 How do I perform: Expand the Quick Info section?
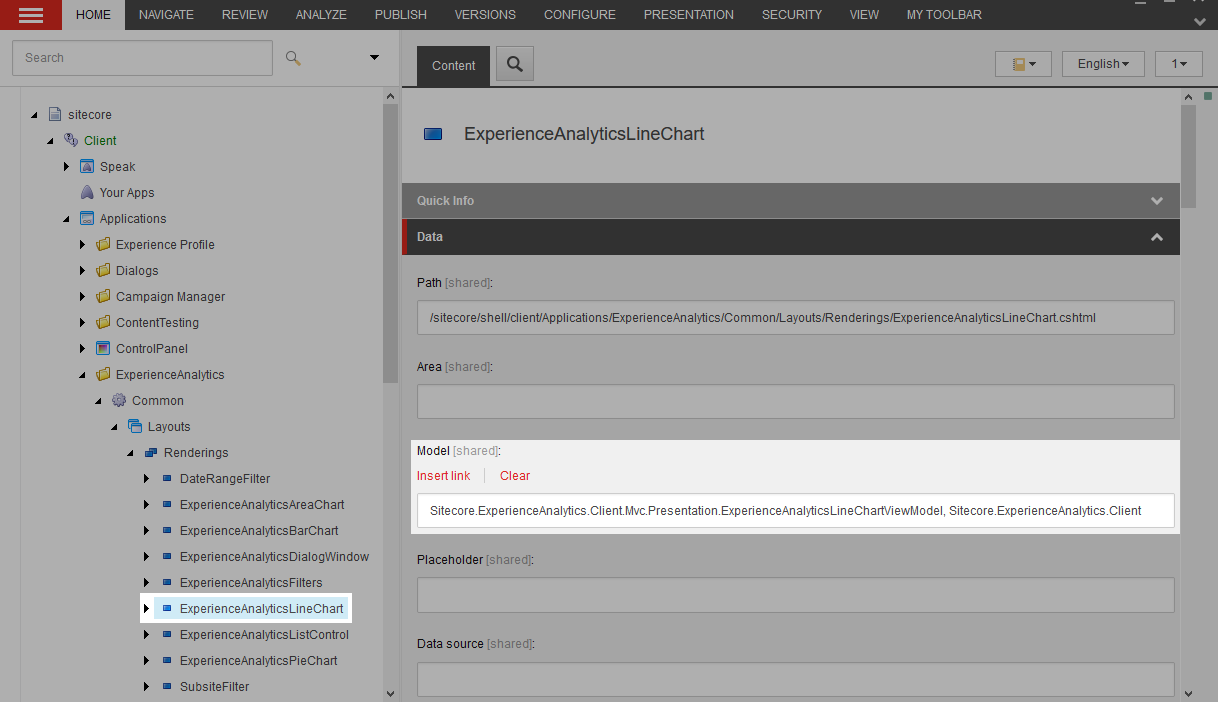point(791,200)
